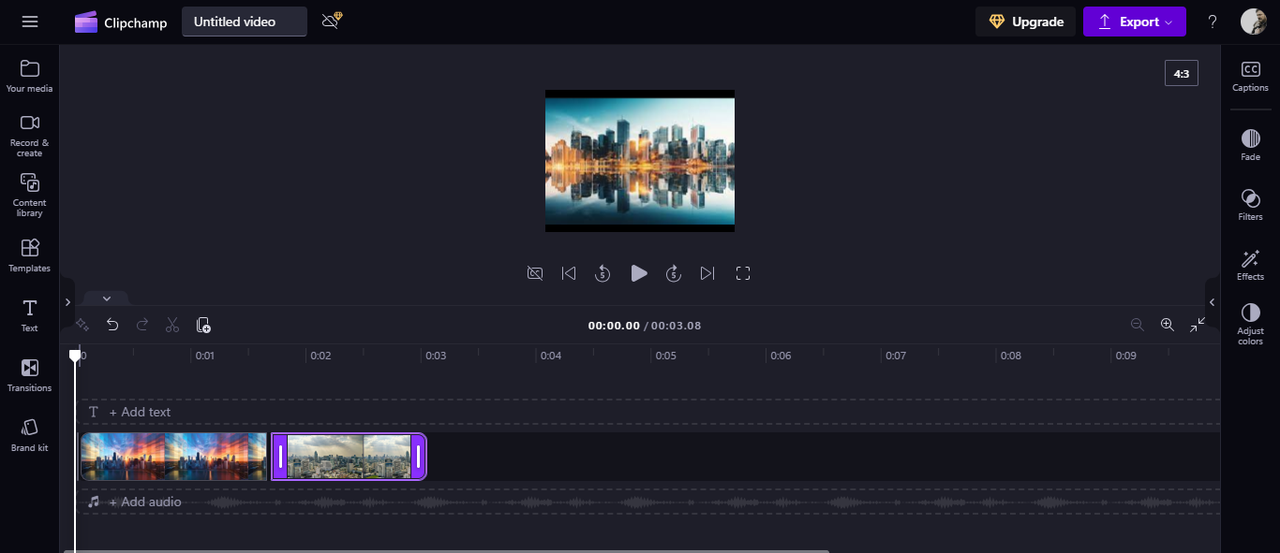The width and height of the screenshot is (1280, 553).
Task: Click the right trim handle of selected clip
Action: [x=418, y=456]
